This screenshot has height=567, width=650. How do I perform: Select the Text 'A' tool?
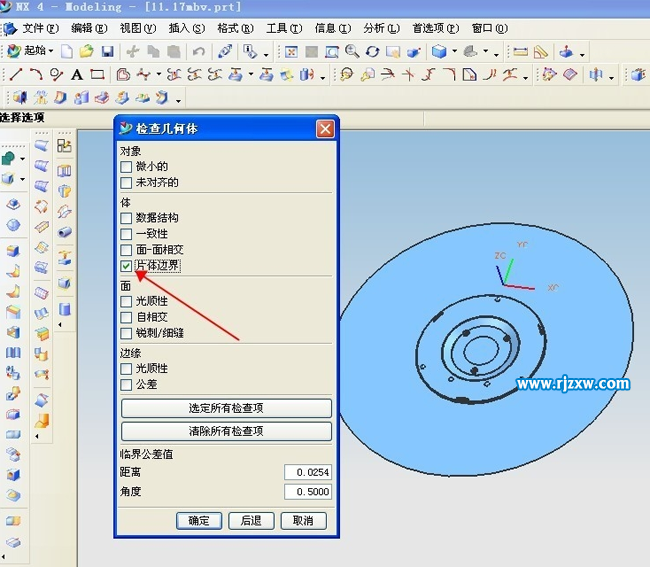[x=77, y=75]
